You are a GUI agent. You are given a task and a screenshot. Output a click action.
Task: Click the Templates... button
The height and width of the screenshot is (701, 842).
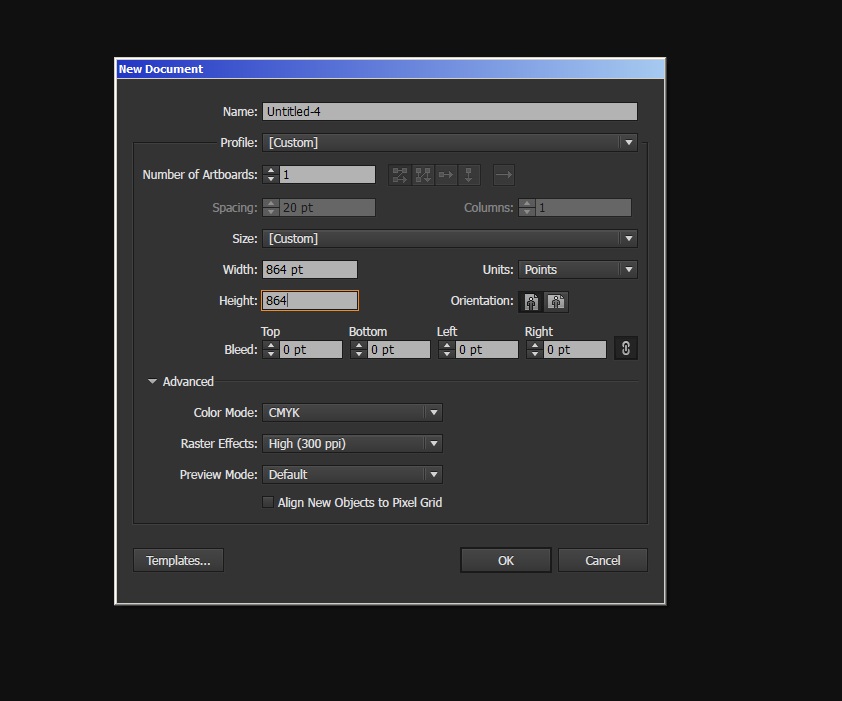click(178, 561)
